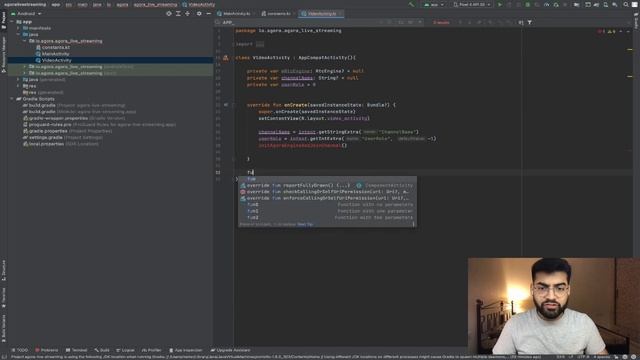The height and width of the screenshot is (360, 640).
Task: Open proguard-rules.pro file
Action: point(99,124)
